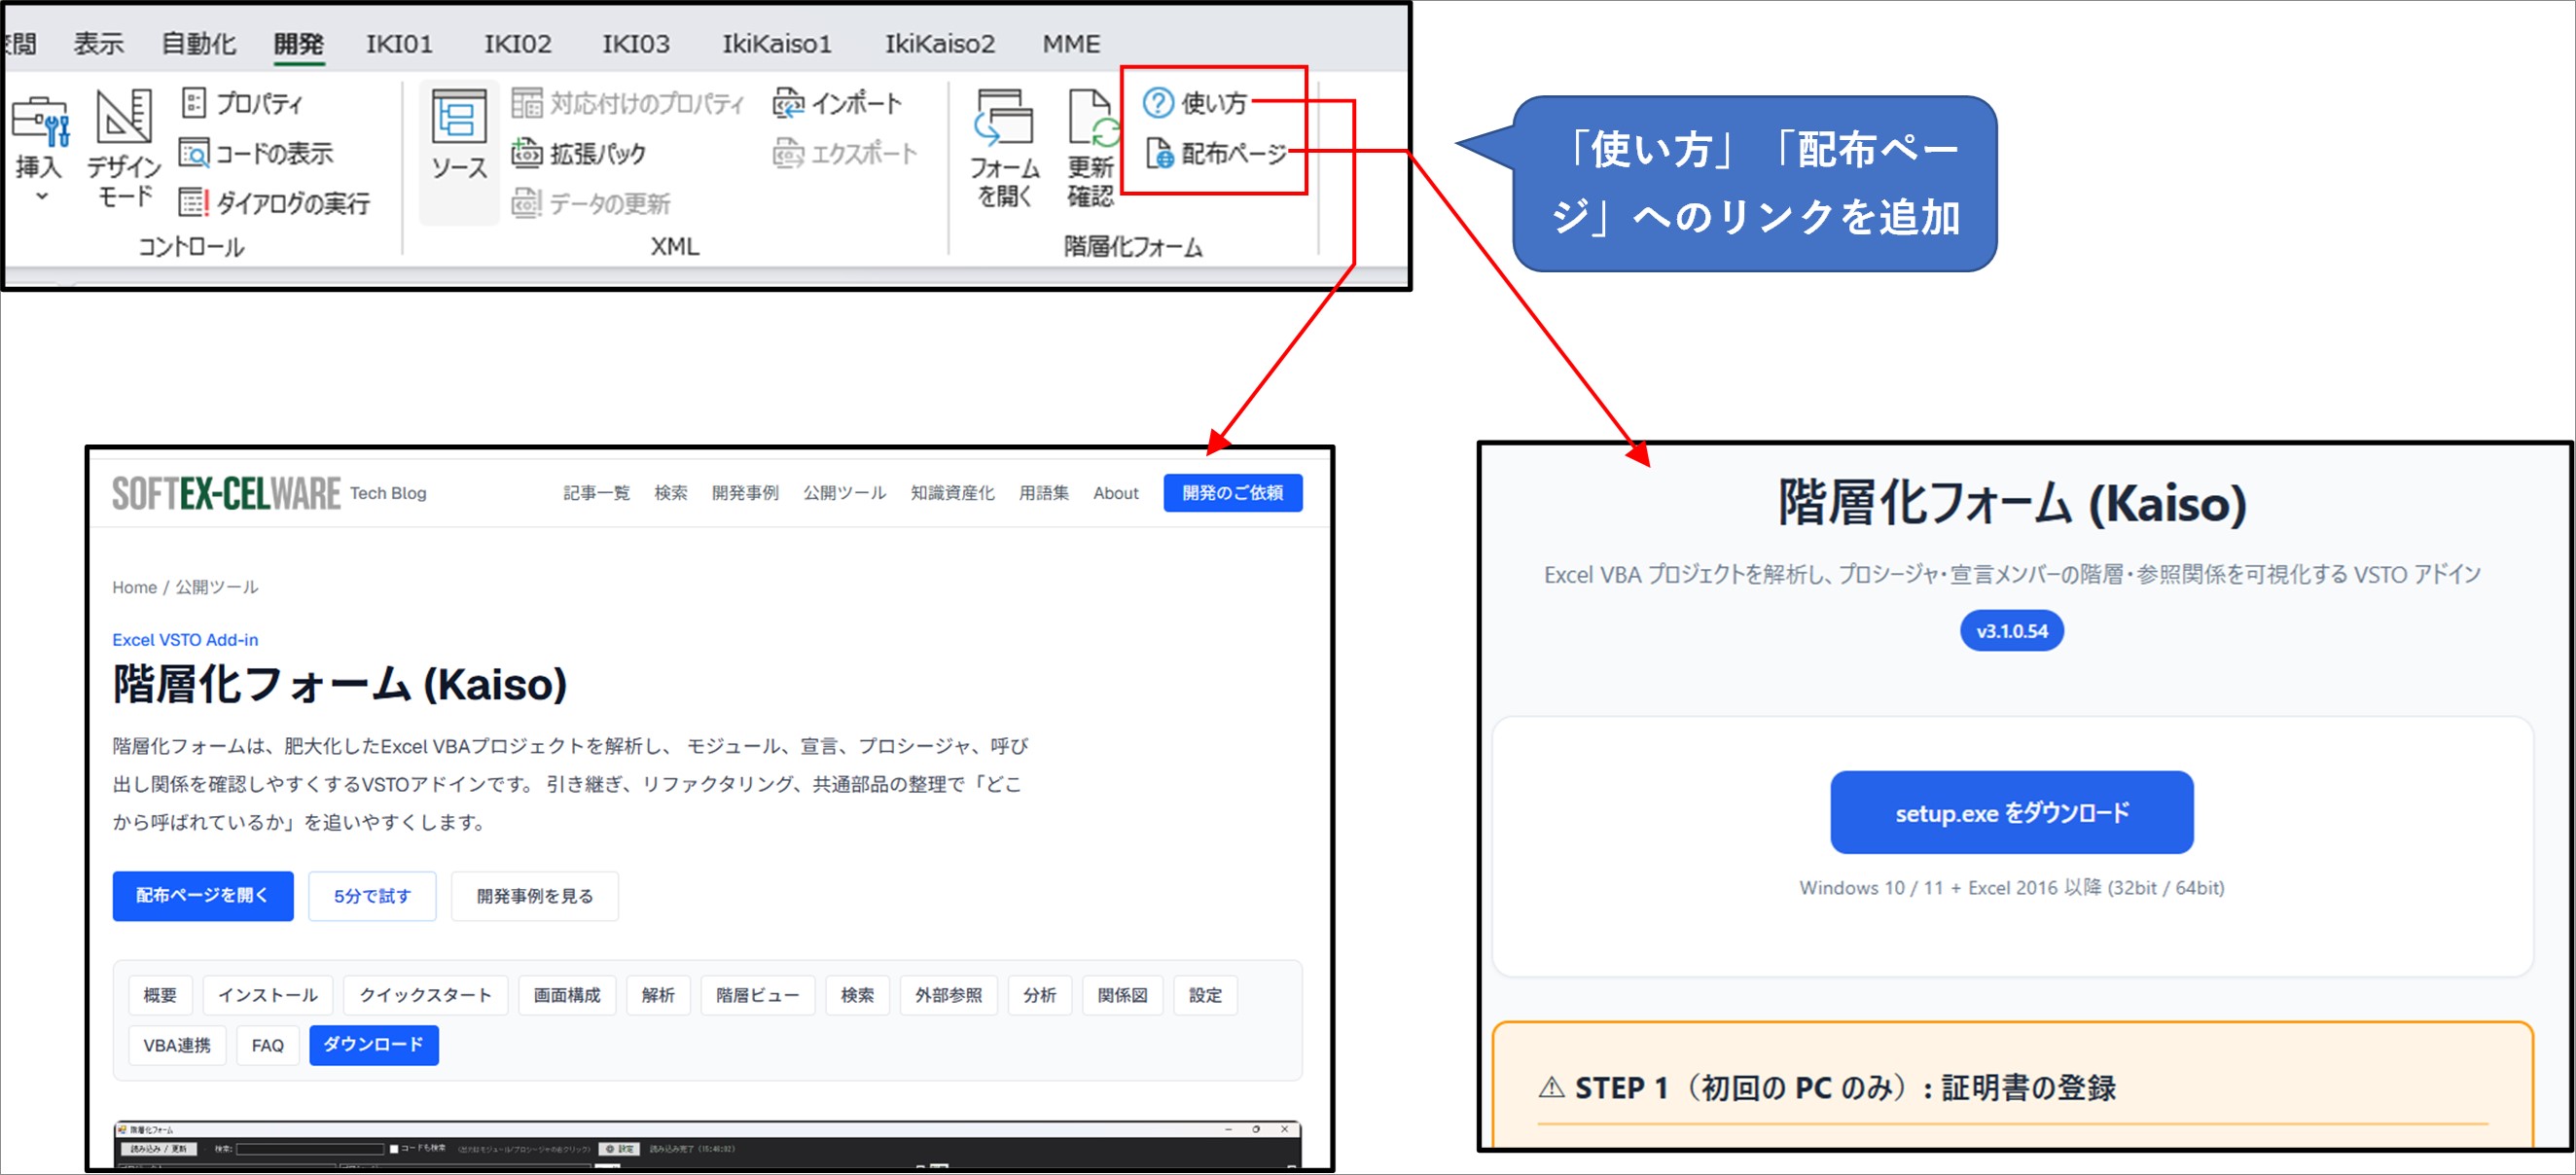Open 使い方 help link in ribbon
The width and height of the screenshot is (2576, 1175).
pos(1195,103)
